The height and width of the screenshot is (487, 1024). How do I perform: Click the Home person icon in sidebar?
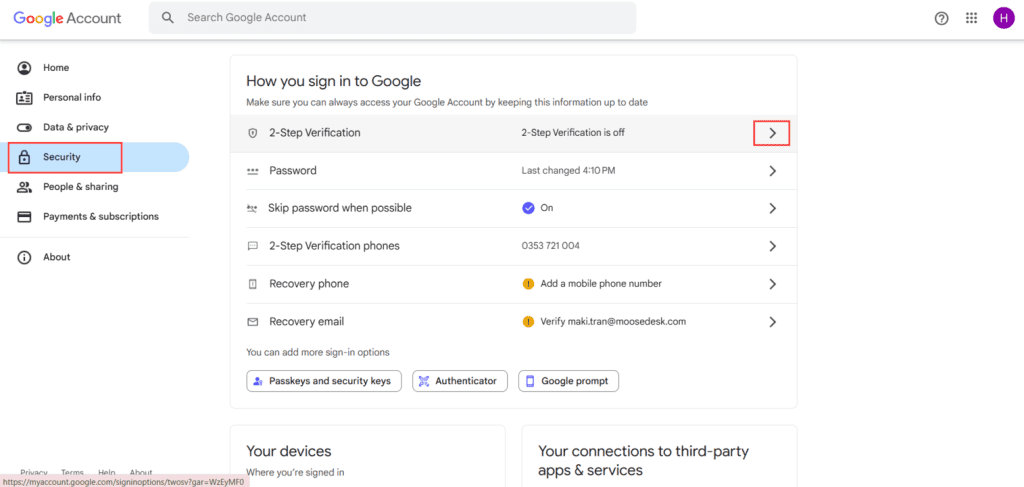pyautogui.click(x=24, y=68)
